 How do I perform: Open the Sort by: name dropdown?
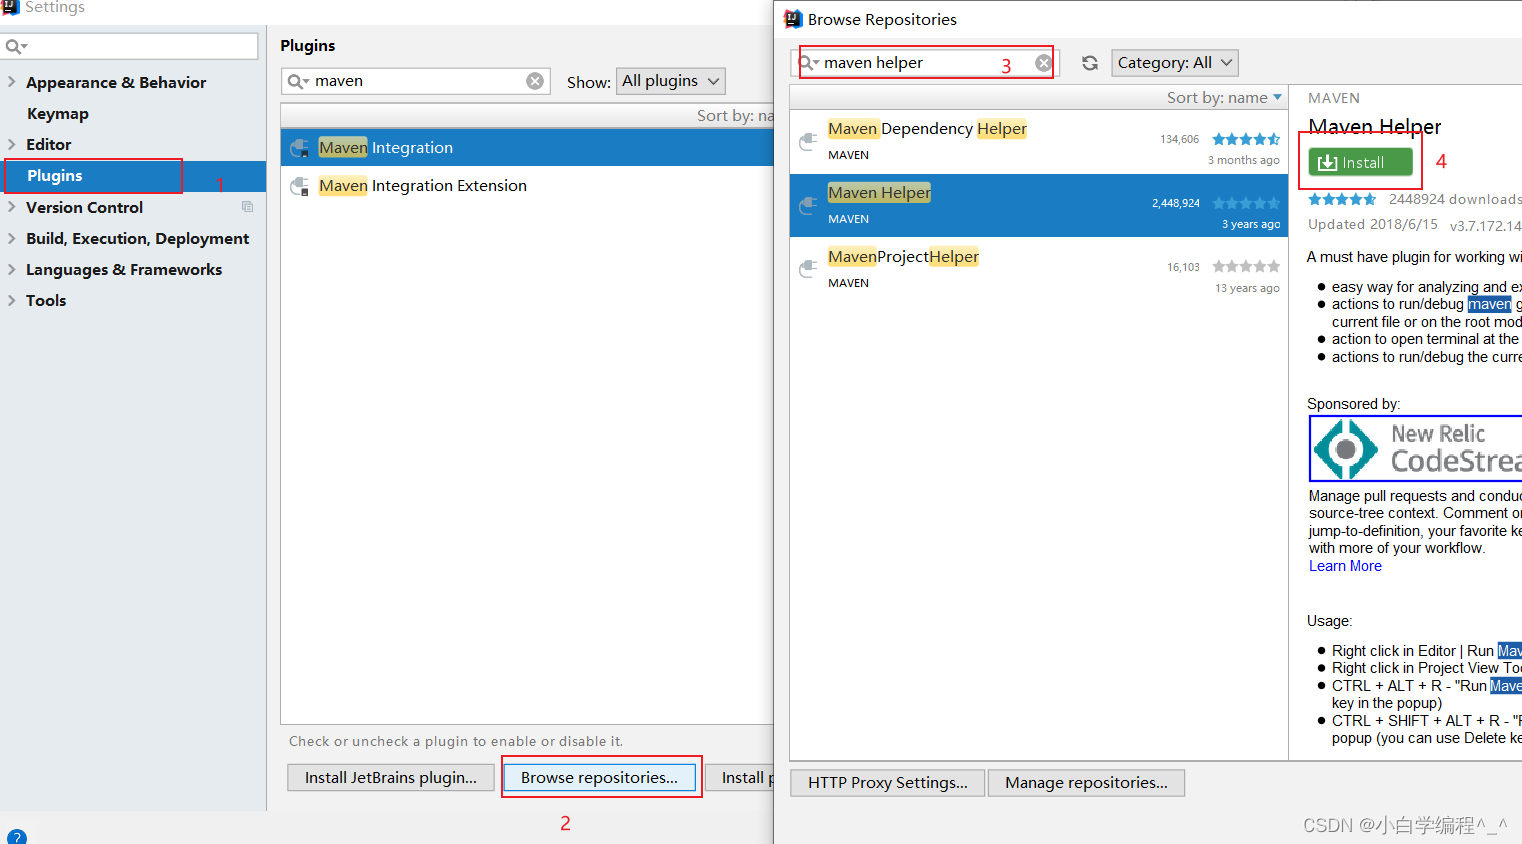click(1224, 97)
